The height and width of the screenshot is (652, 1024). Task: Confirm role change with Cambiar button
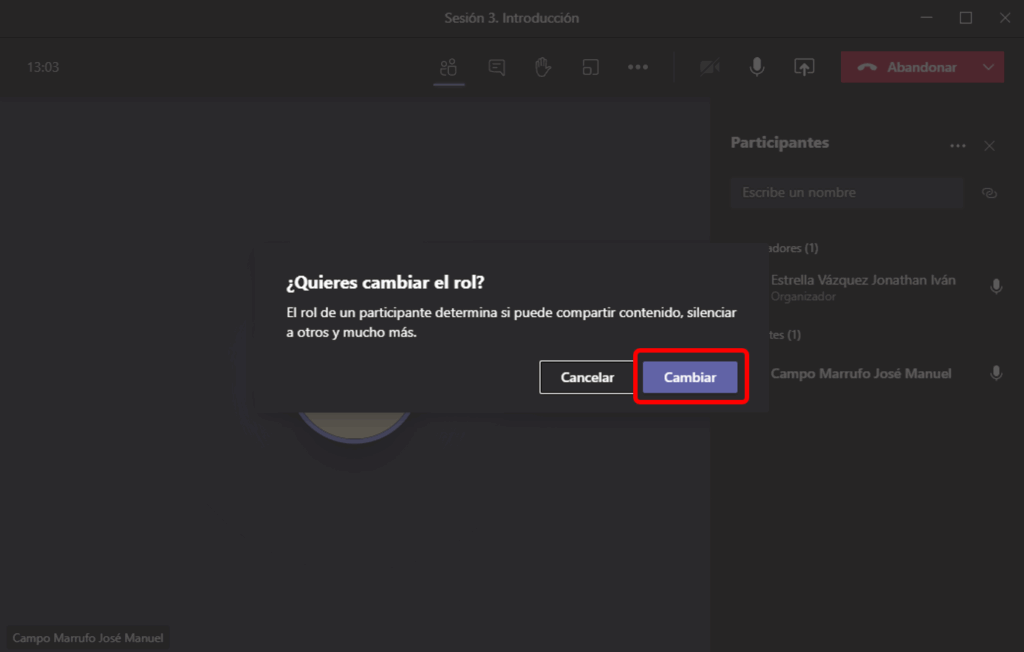coord(690,377)
